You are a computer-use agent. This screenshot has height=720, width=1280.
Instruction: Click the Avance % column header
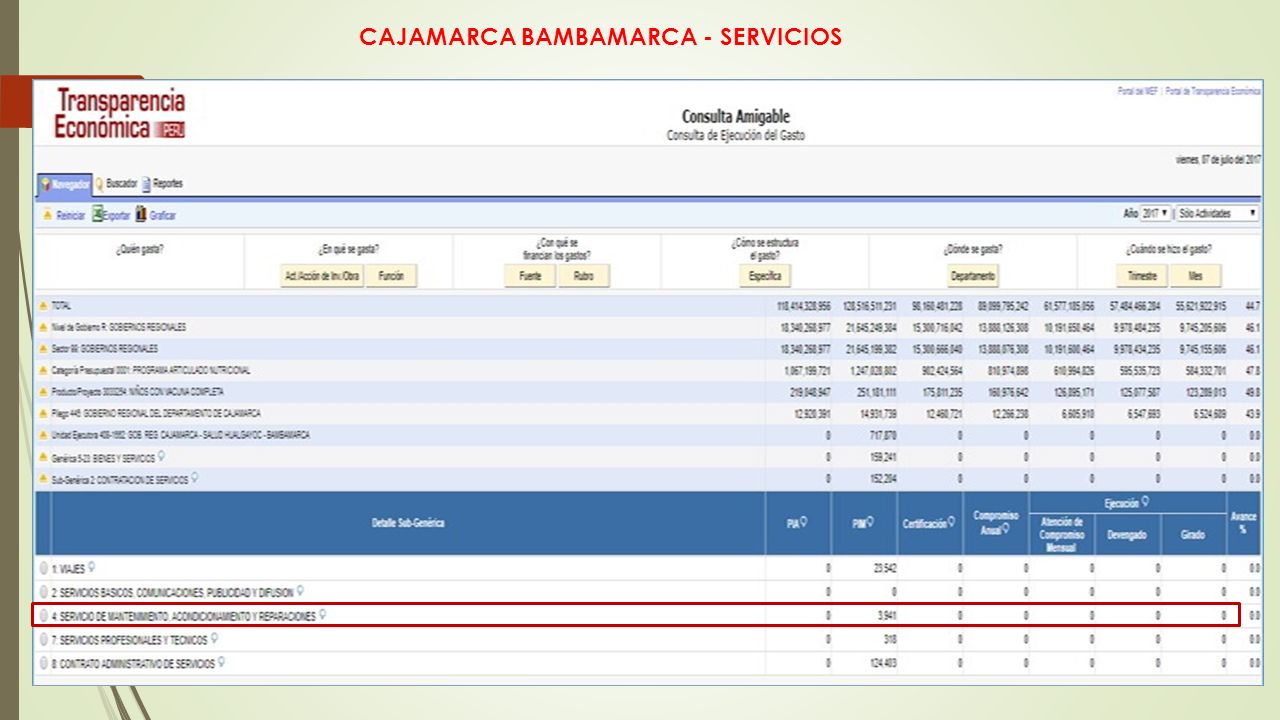click(x=1242, y=523)
